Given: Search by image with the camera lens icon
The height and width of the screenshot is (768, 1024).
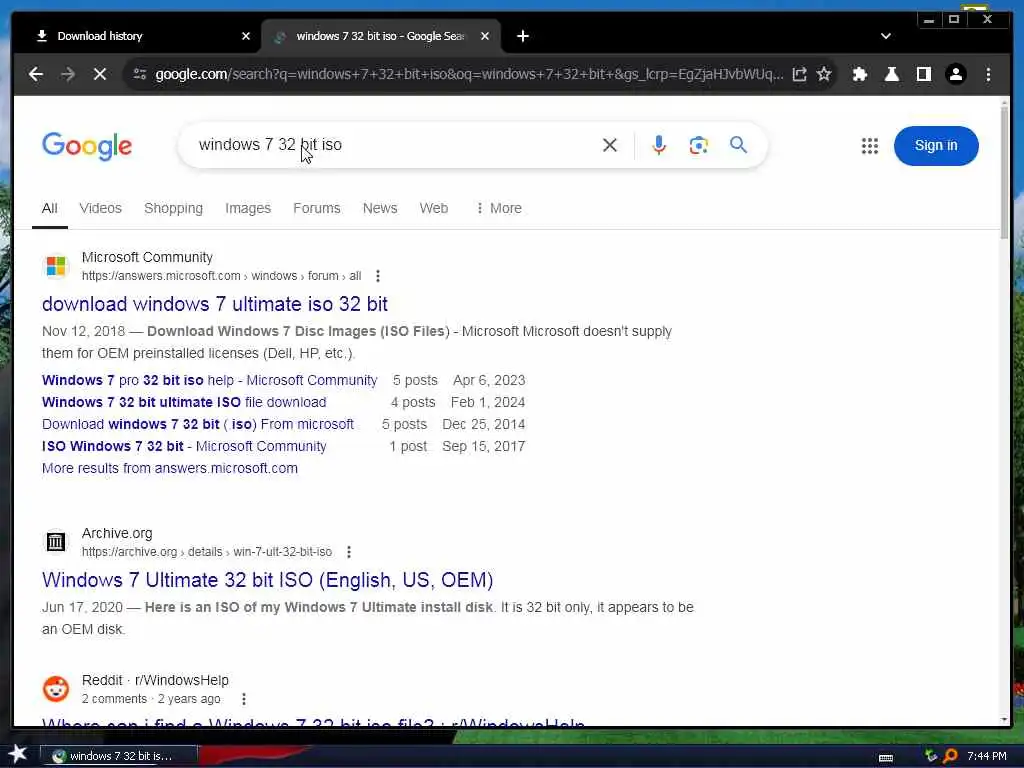Looking at the screenshot, I should pyautogui.click(x=699, y=145).
